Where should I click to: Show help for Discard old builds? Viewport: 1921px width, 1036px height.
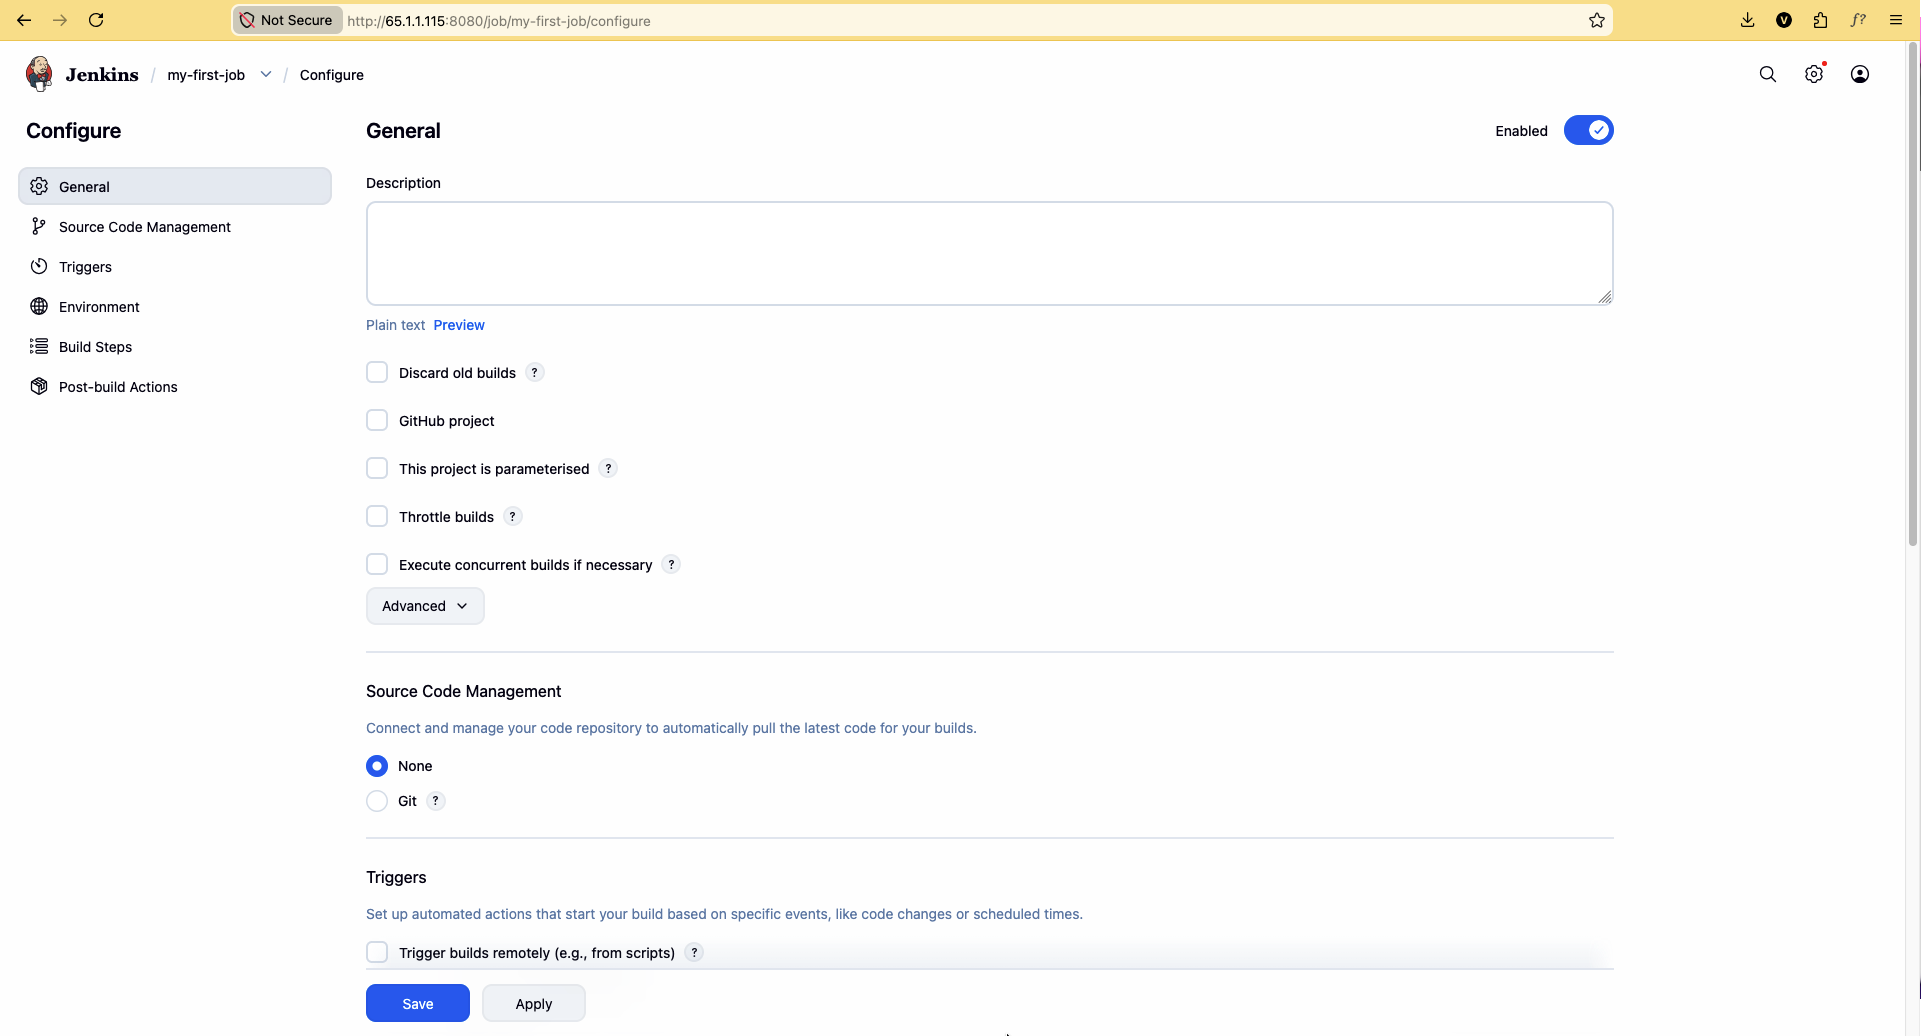point(535,372)
